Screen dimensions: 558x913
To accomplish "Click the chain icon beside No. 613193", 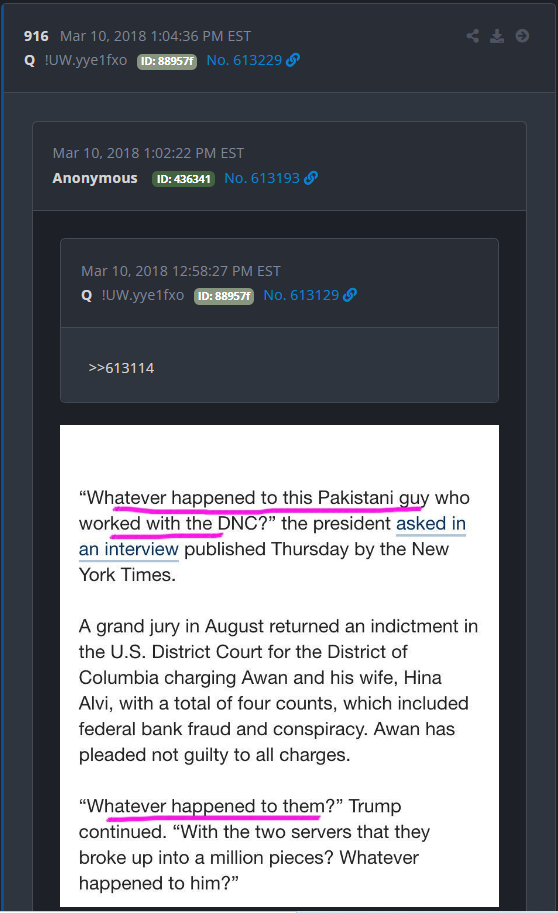I will coord(312,178).
